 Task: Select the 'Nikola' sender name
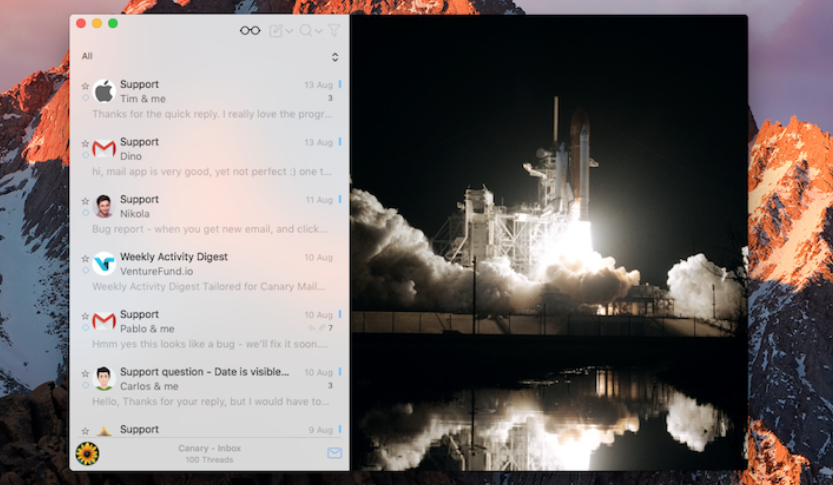tap(134, 214)
